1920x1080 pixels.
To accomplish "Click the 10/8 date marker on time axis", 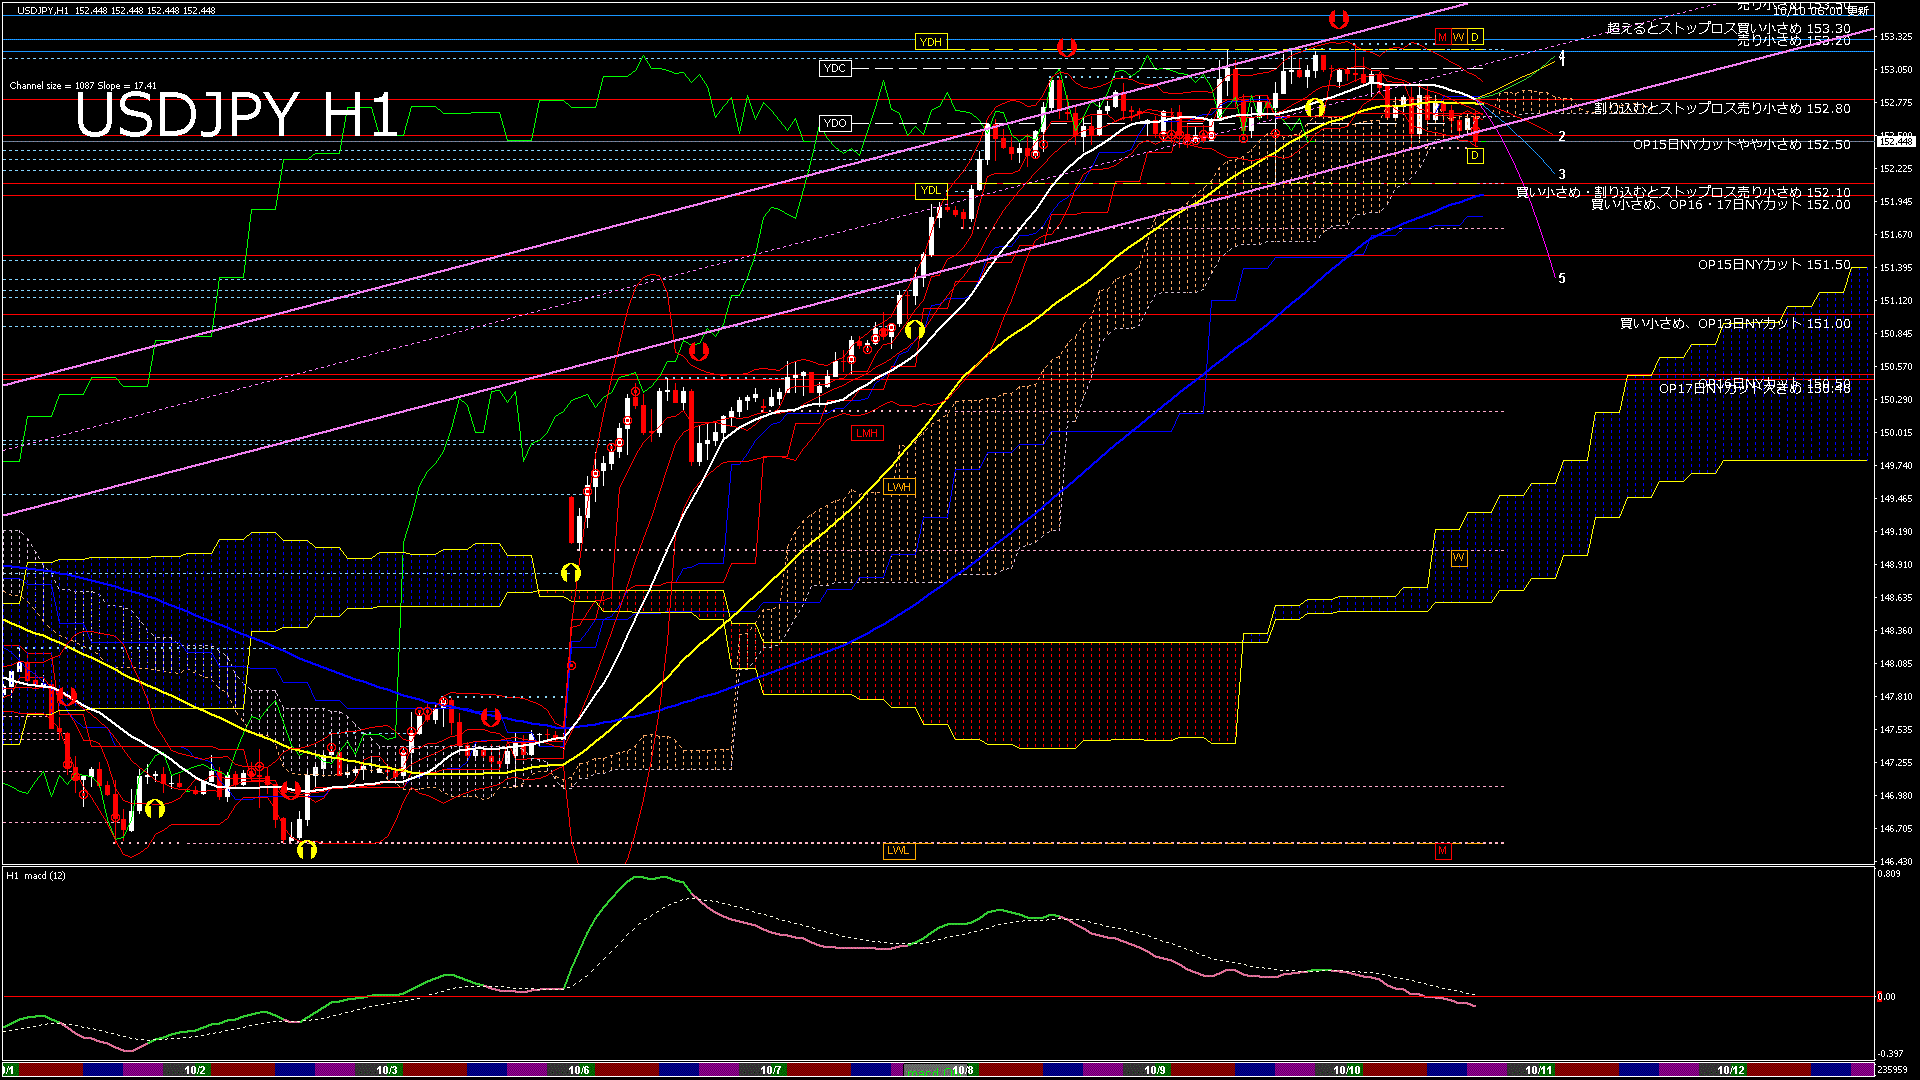I will [962, 1070].
